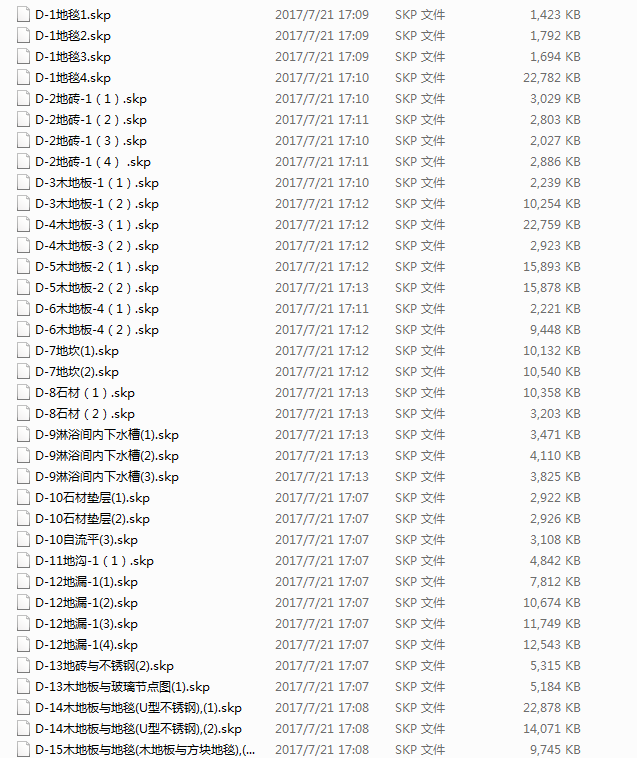637x758 pixels.
Task: Click the file icon of D-1地毯1.skp
Action: [x=23, y=15]
